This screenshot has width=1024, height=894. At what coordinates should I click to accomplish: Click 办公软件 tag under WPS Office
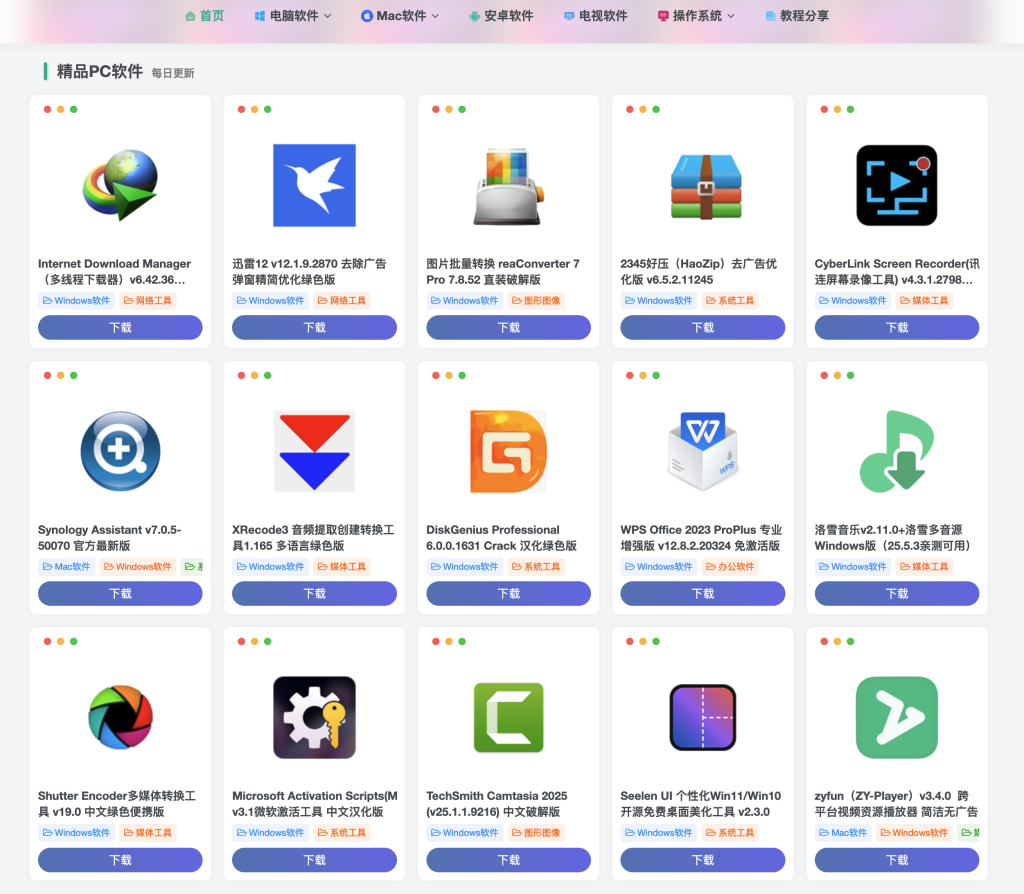coord(731,567)
